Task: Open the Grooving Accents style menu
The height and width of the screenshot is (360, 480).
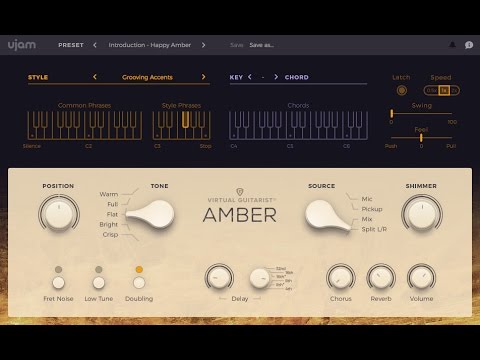Action: (147, 77)
